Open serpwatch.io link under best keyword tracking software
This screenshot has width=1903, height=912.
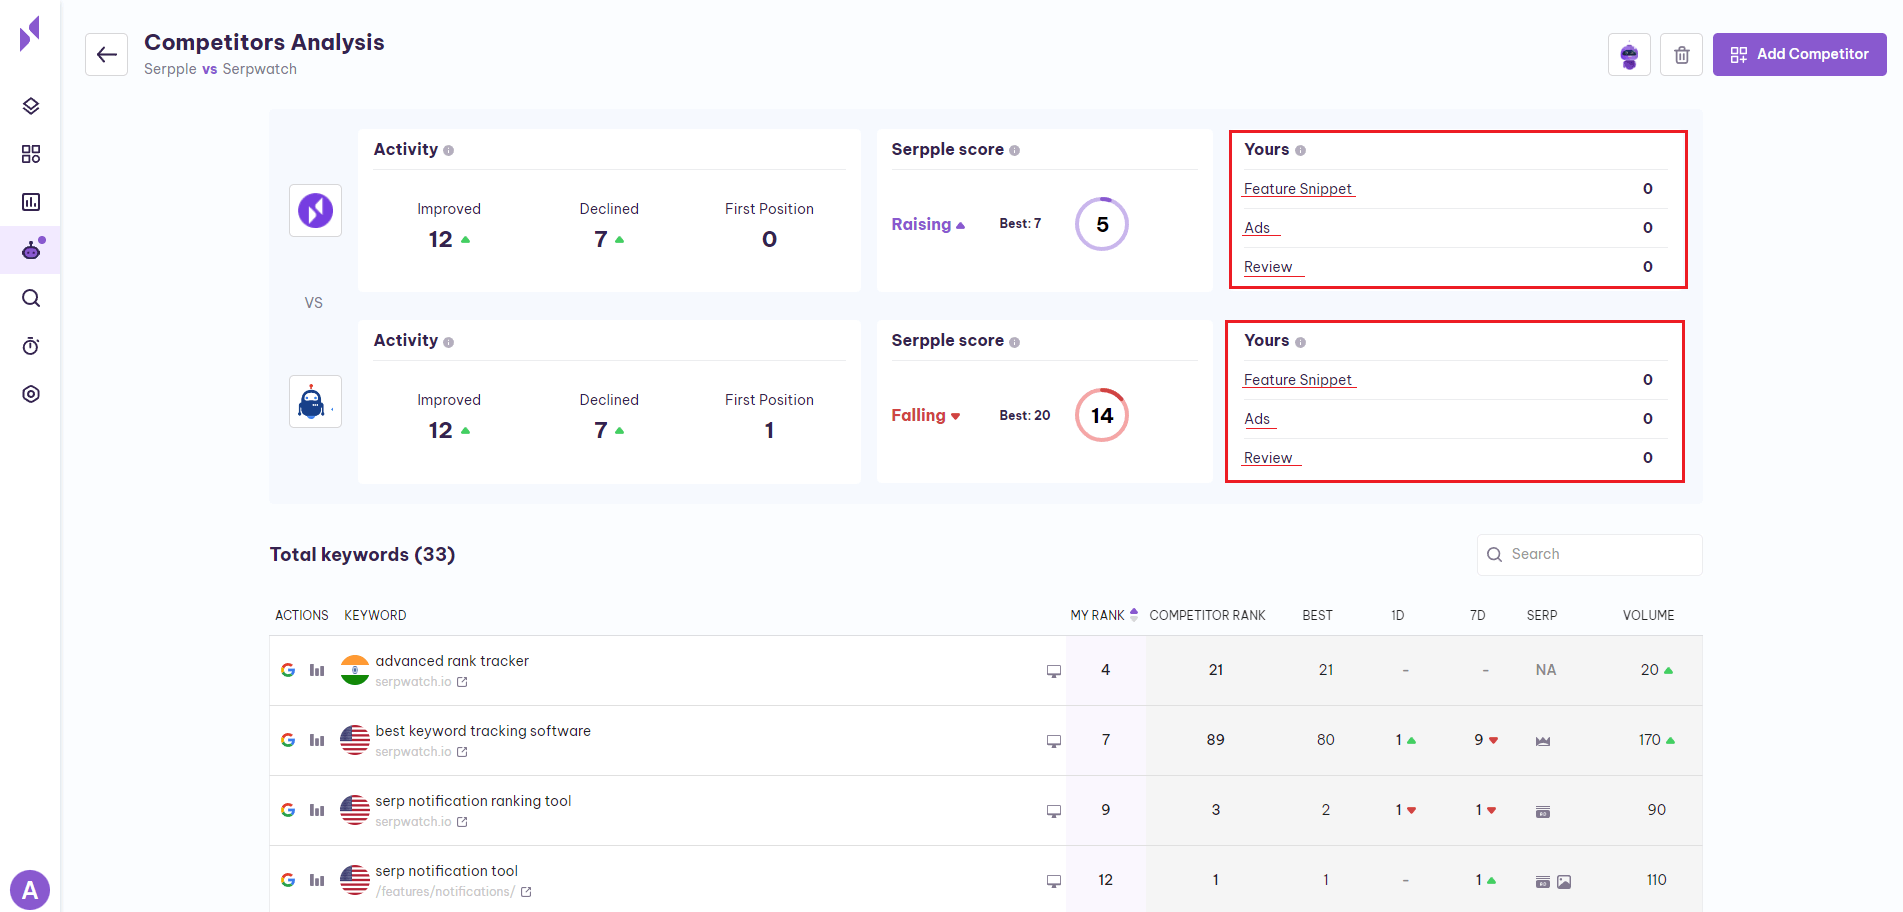tap(421, 752)
